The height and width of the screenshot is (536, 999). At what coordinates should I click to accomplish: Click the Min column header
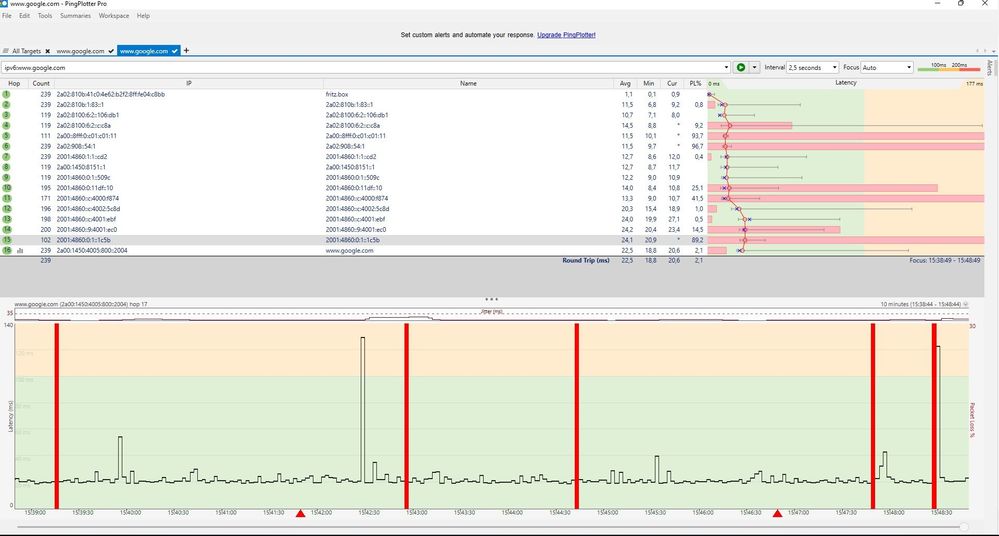(x=649, y=83)
